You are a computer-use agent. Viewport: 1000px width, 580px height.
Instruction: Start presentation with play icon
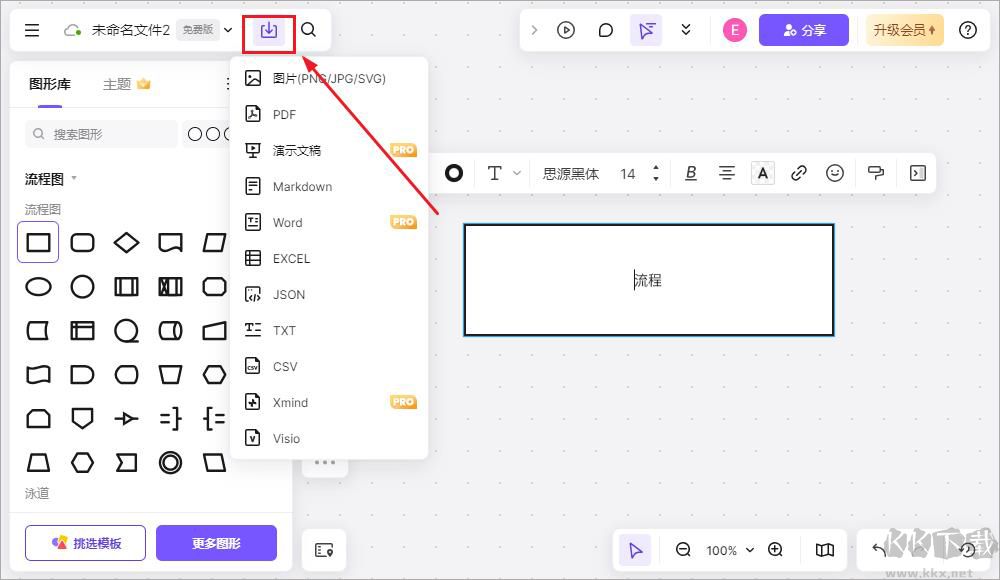(566, 30)
